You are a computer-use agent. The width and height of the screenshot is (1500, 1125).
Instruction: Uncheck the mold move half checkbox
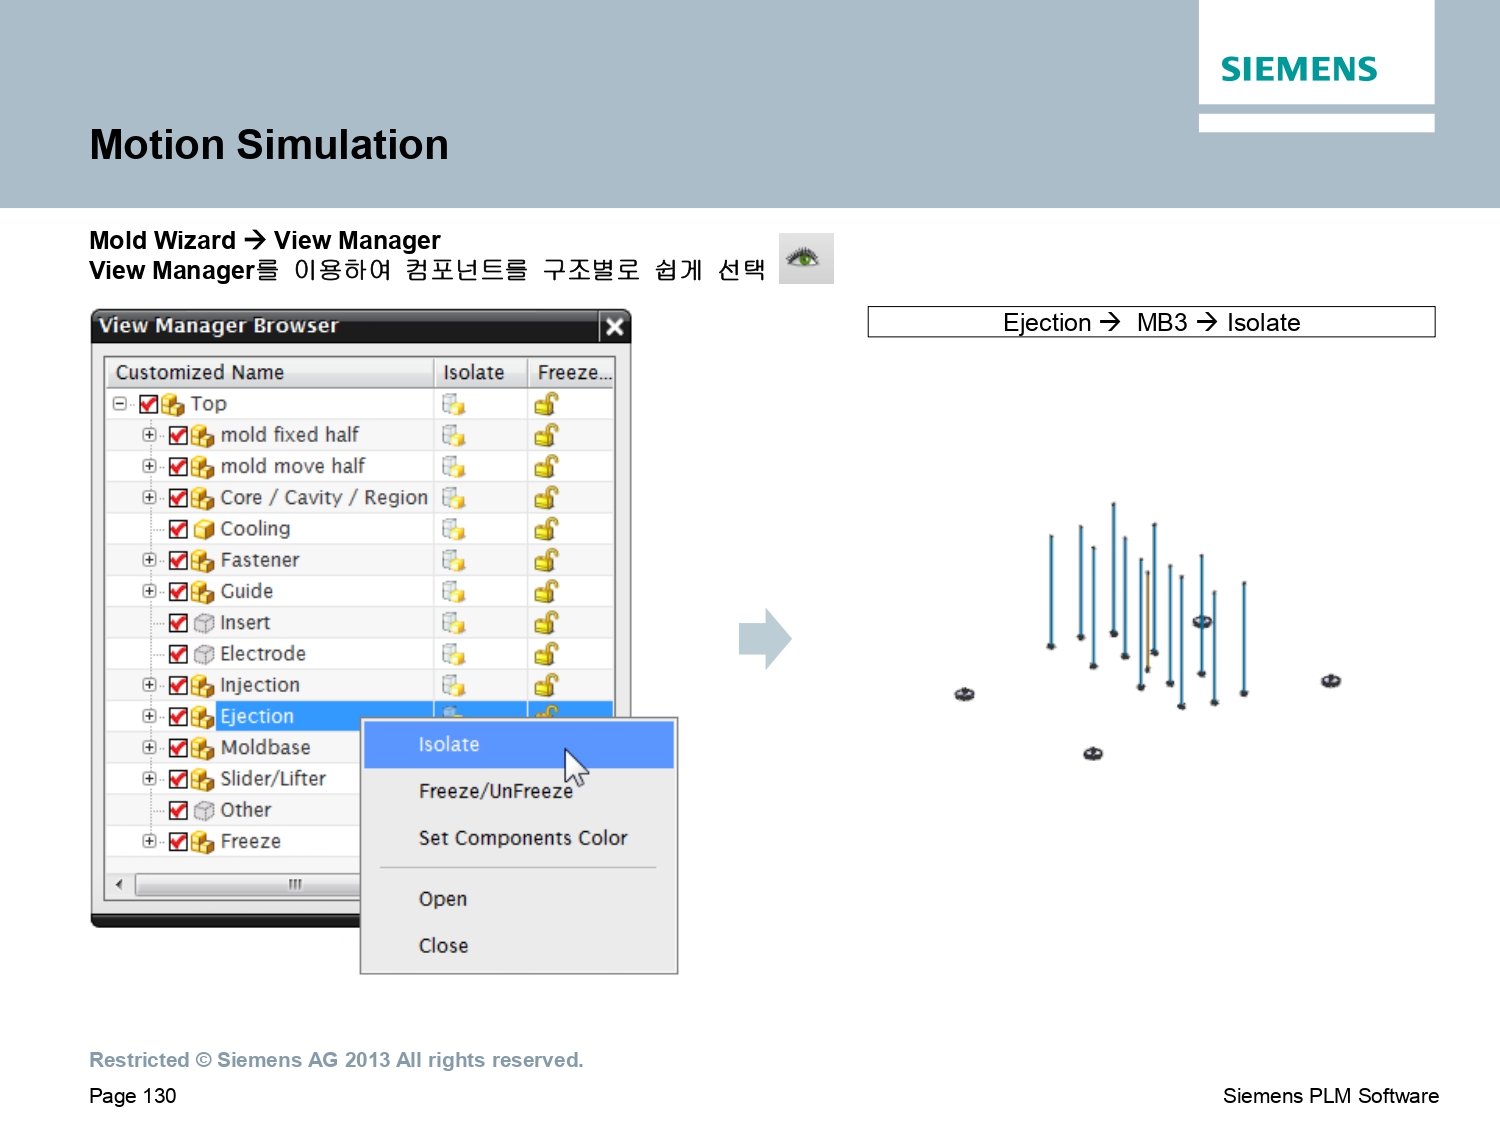(x=179, y=466)
